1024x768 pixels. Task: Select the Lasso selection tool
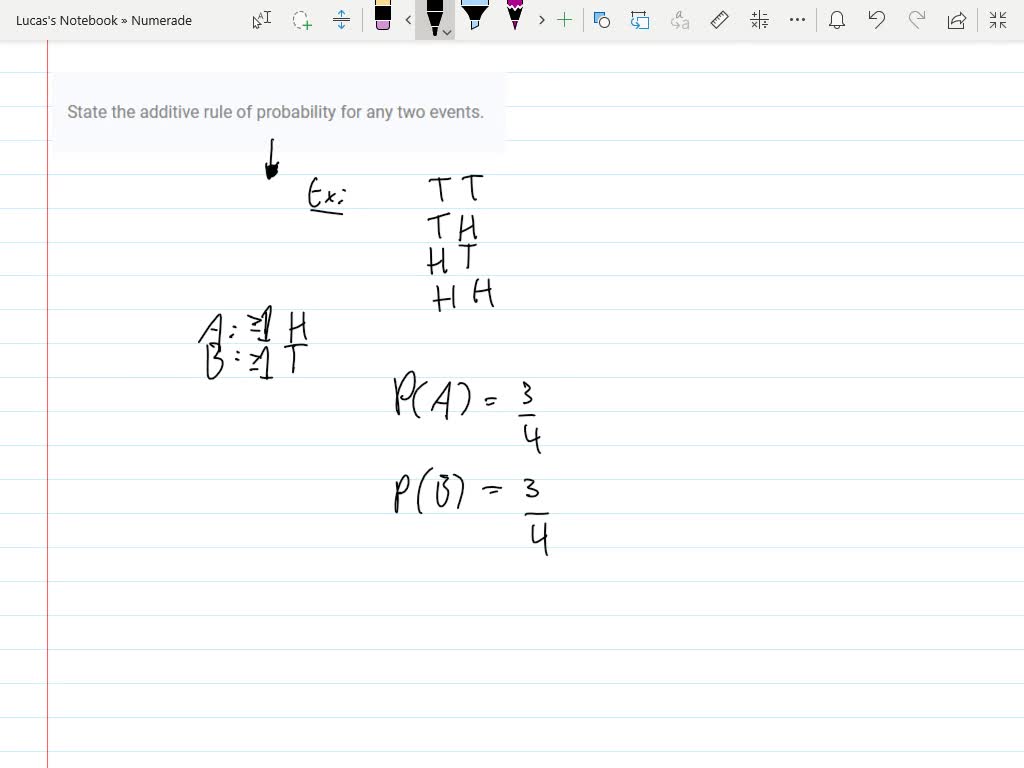coord(301,20)
